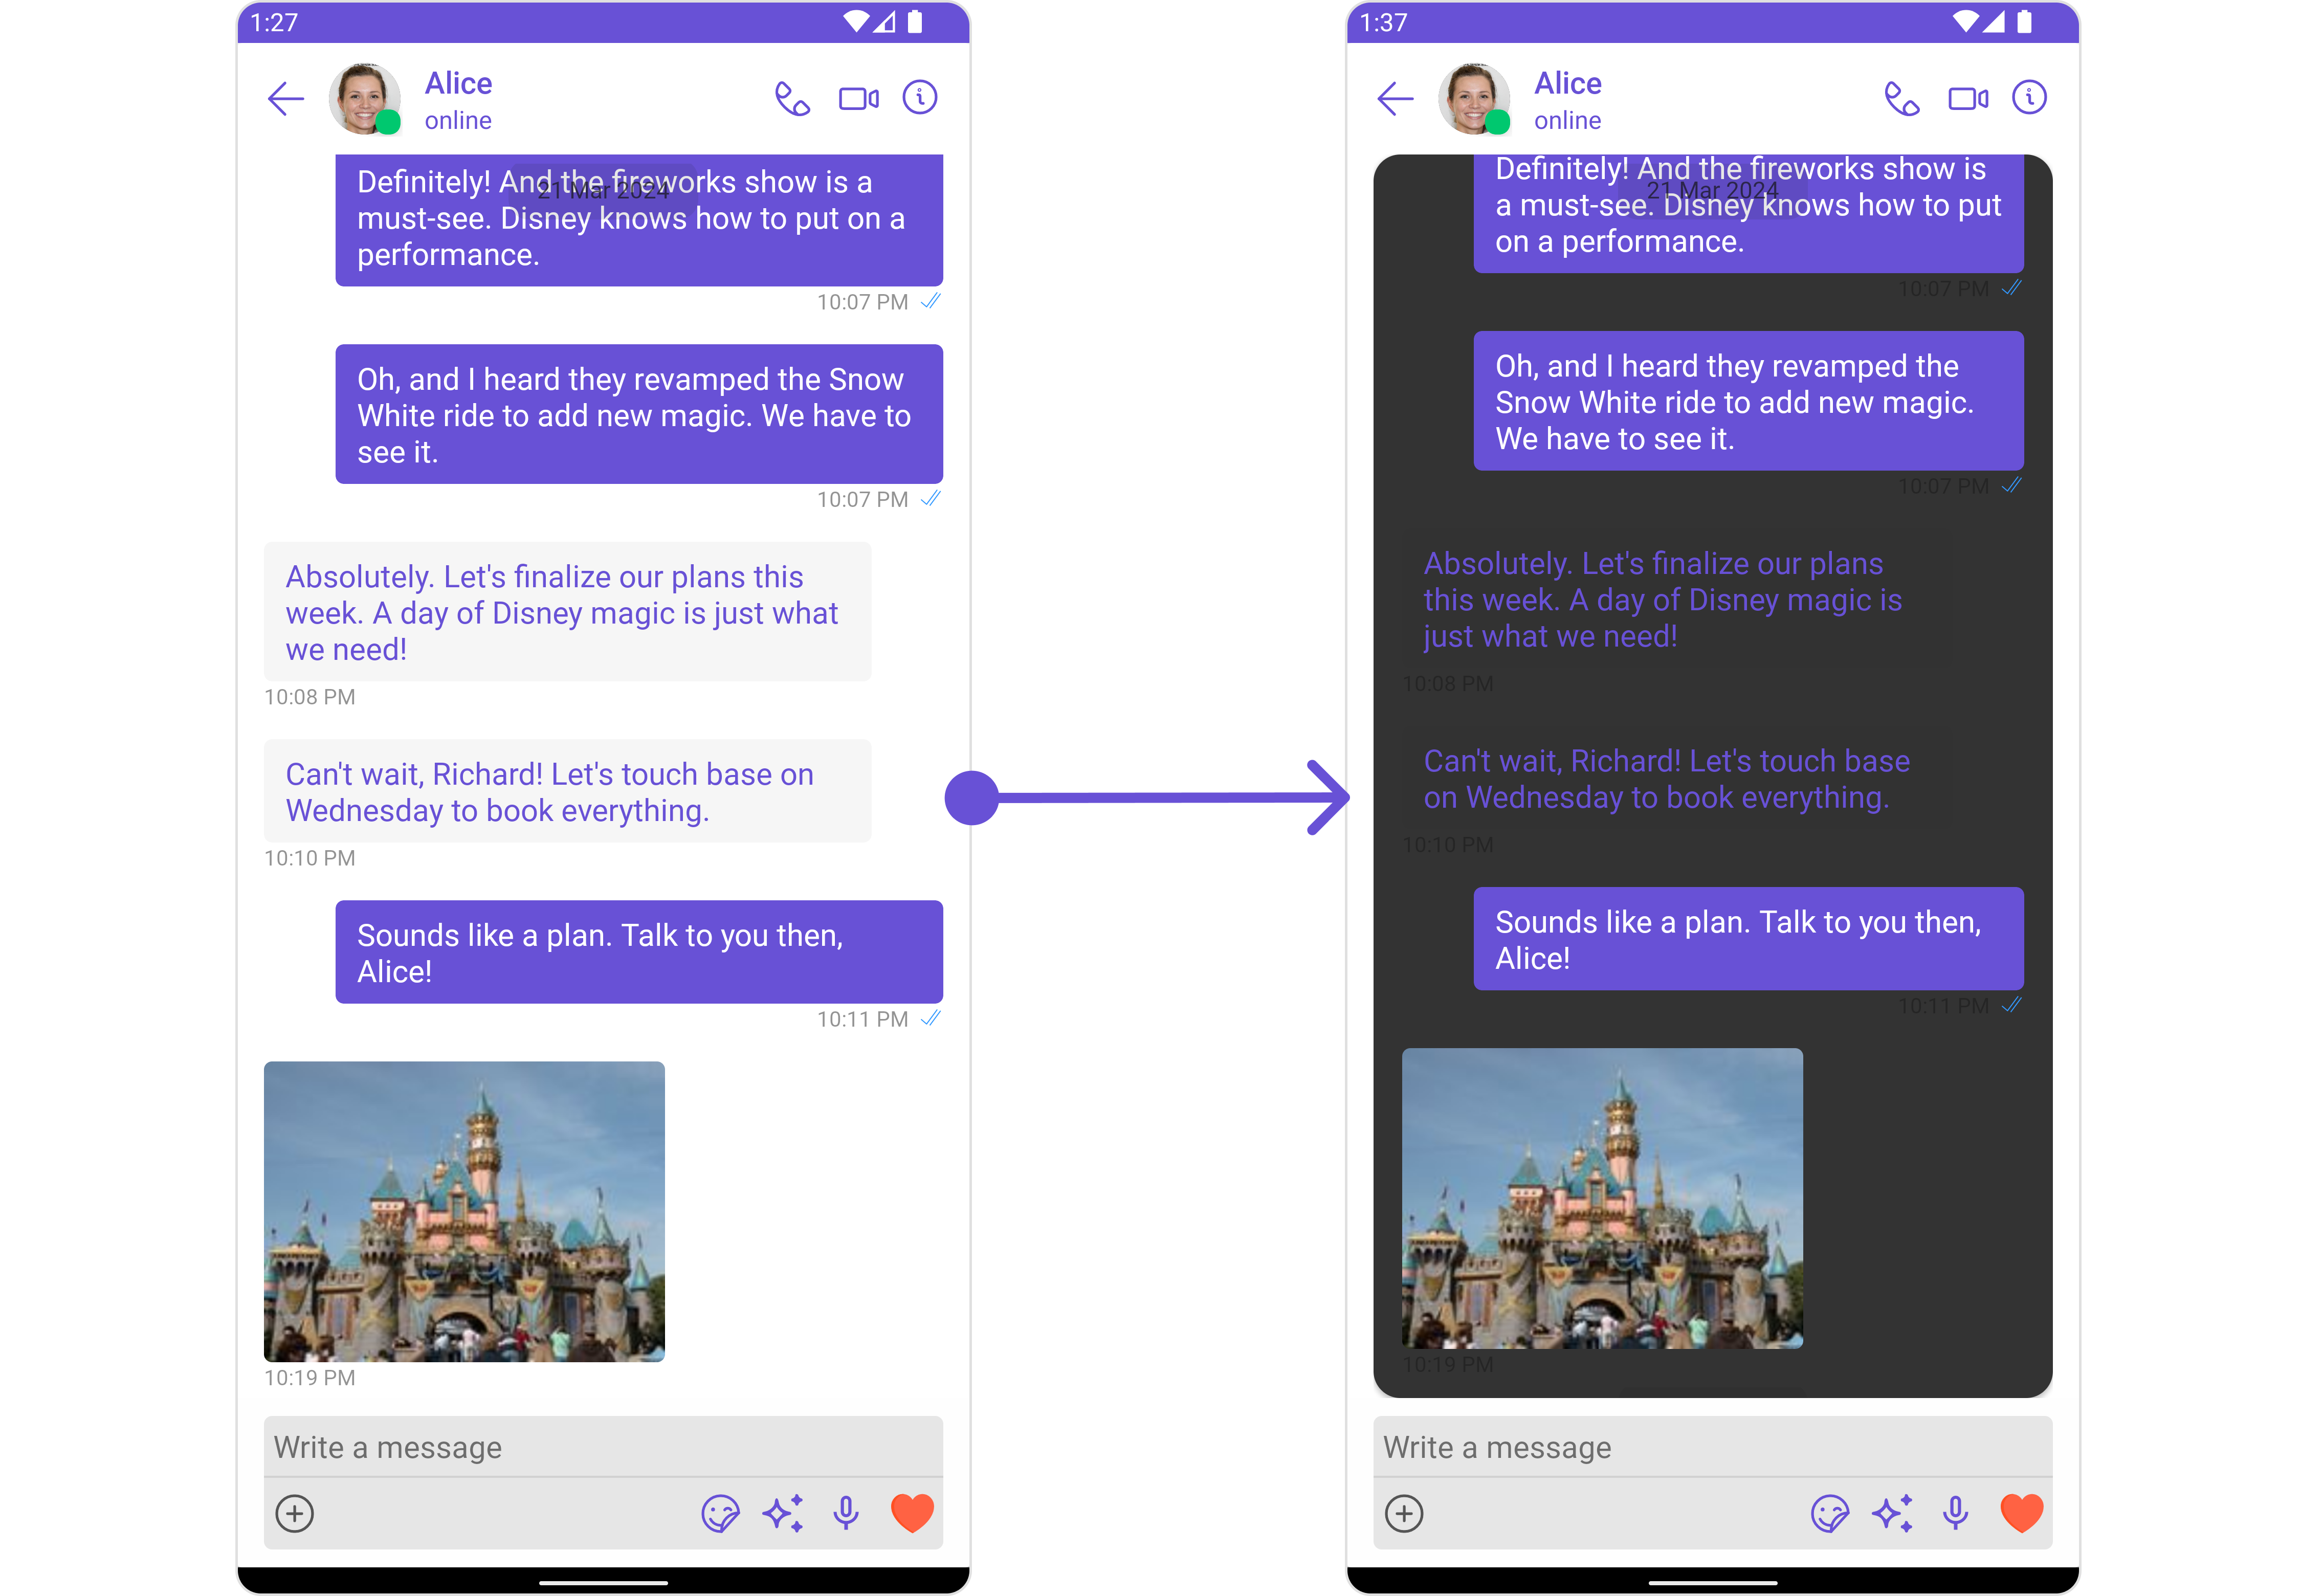Select 'Can't wait, Richard!' message, left phone
2301x1596 pixels.
[x=567, y=791]
